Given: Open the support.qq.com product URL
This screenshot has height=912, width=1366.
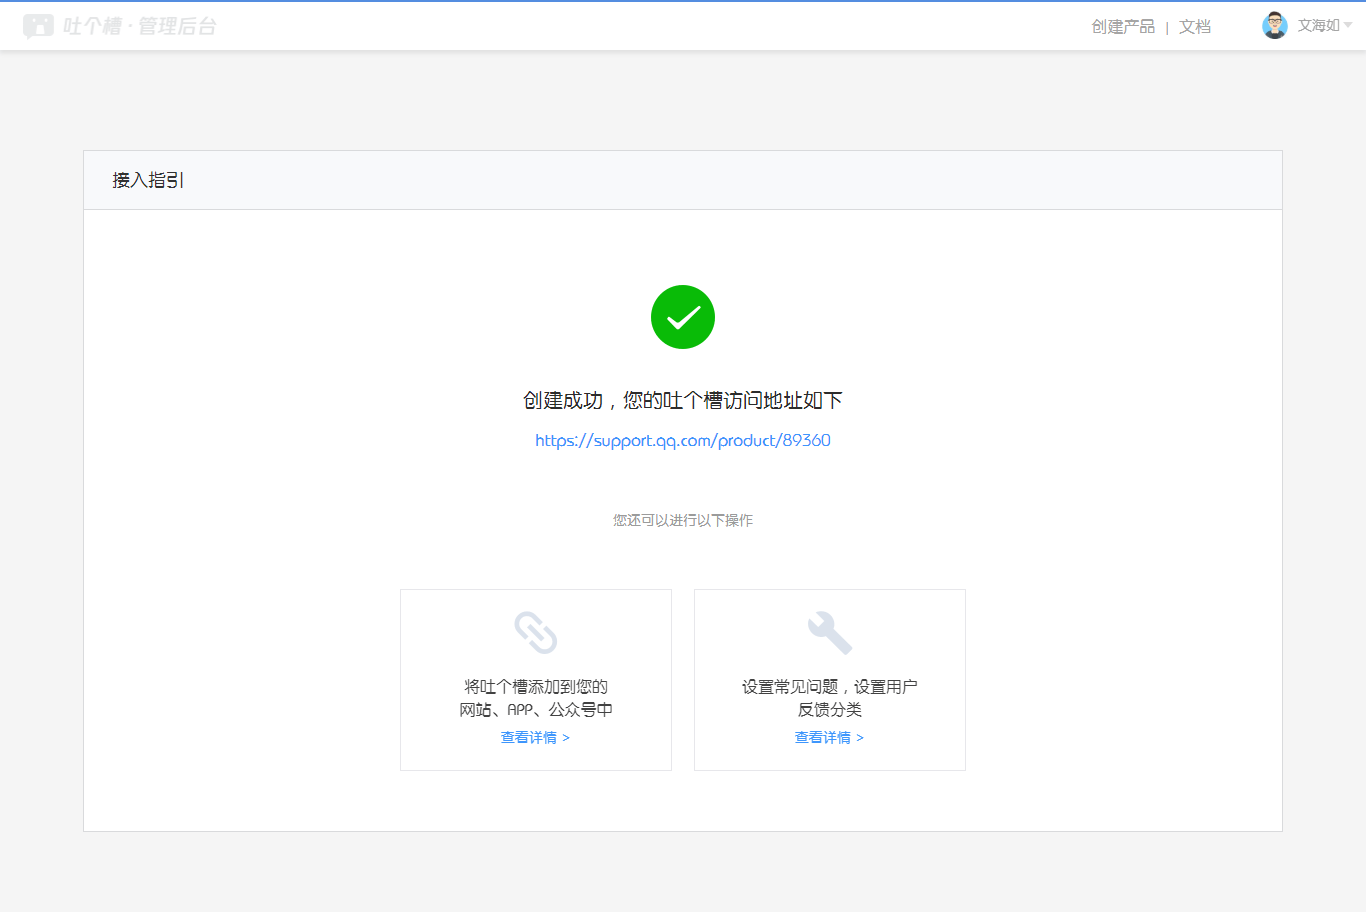Looking at the screenshot, I should coord(683,440).
